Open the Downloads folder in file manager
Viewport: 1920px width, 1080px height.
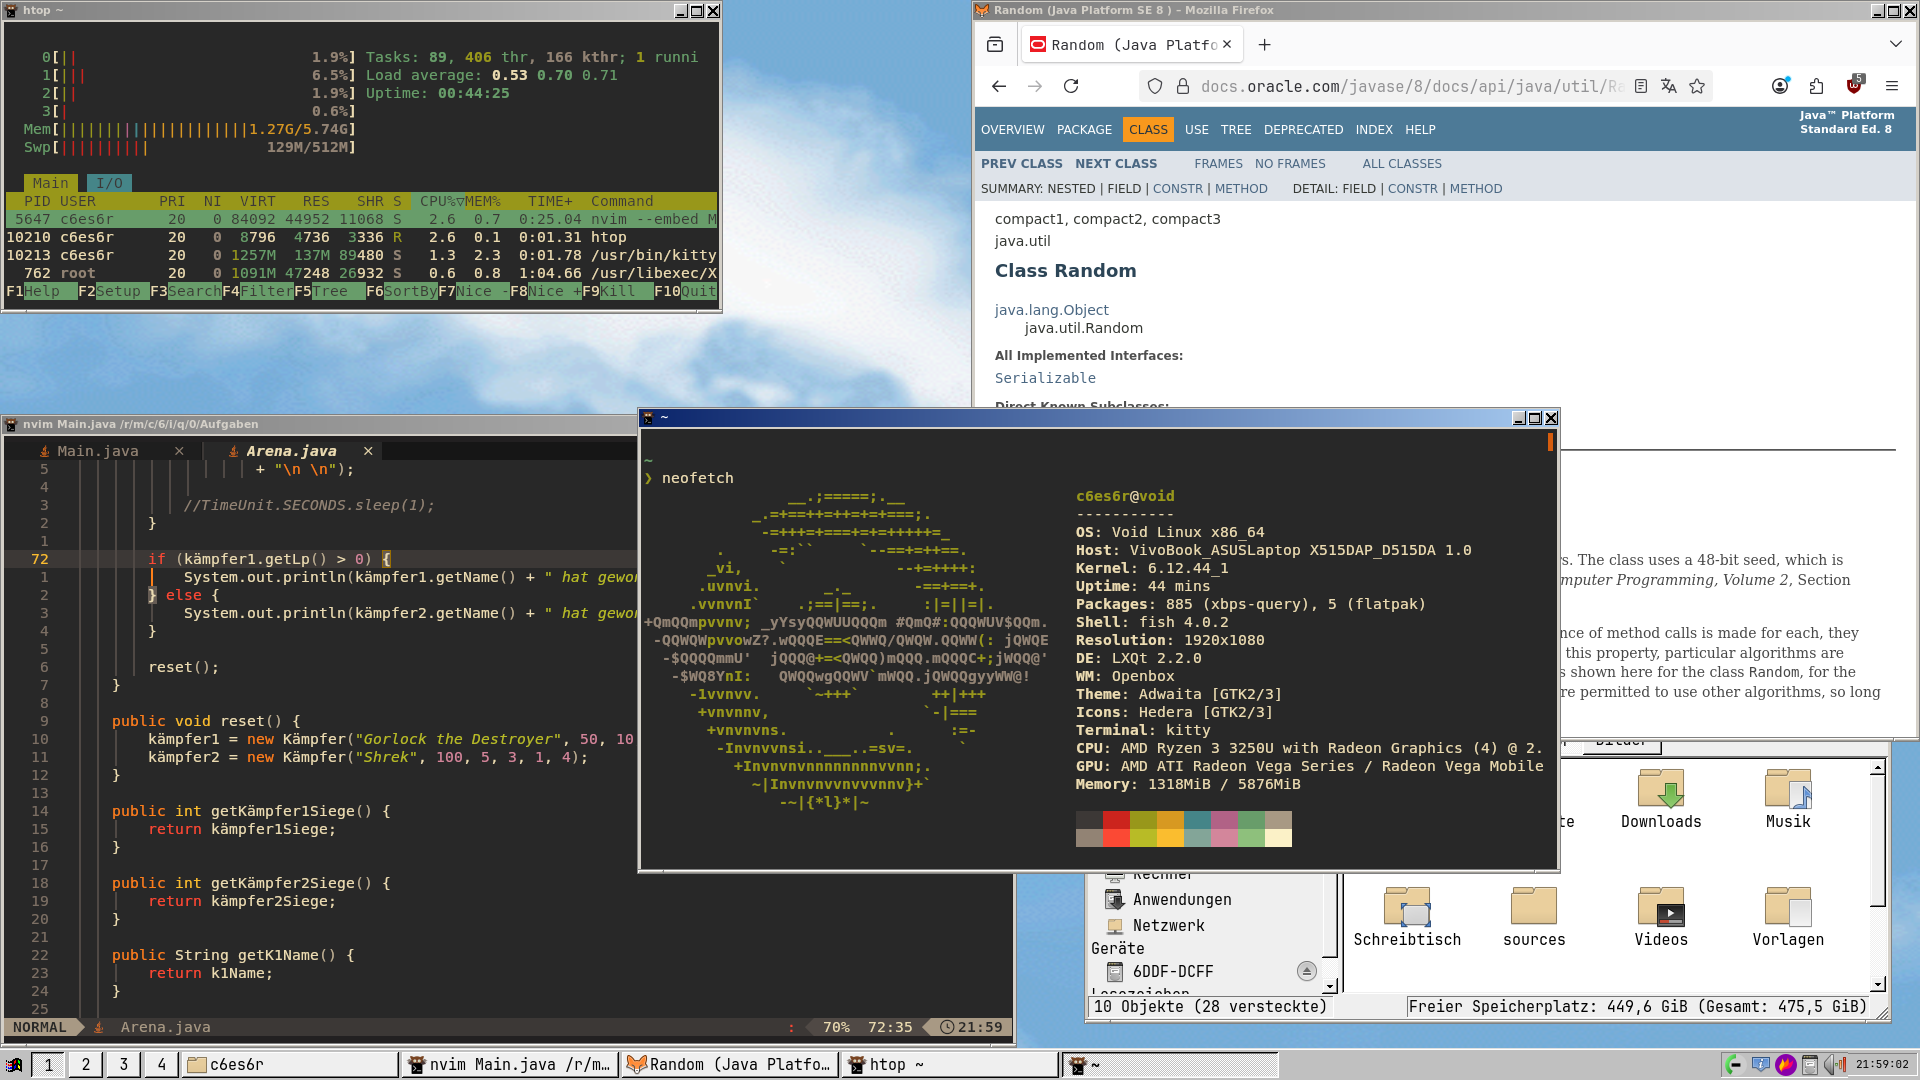(1660, 799)
